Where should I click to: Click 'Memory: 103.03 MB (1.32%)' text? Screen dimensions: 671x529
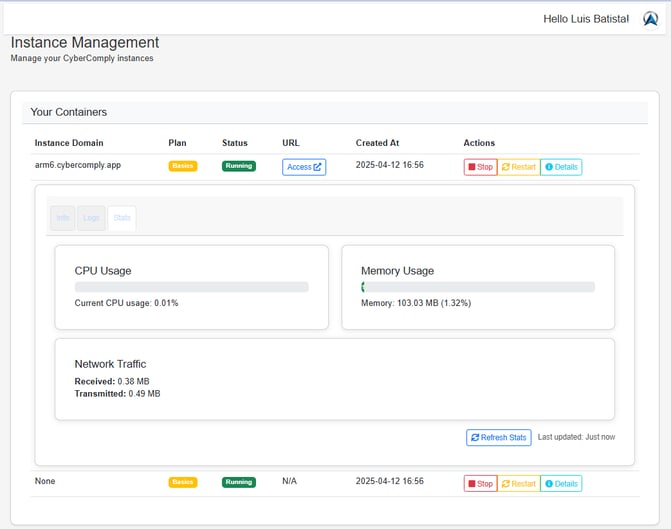click(416, 303)
